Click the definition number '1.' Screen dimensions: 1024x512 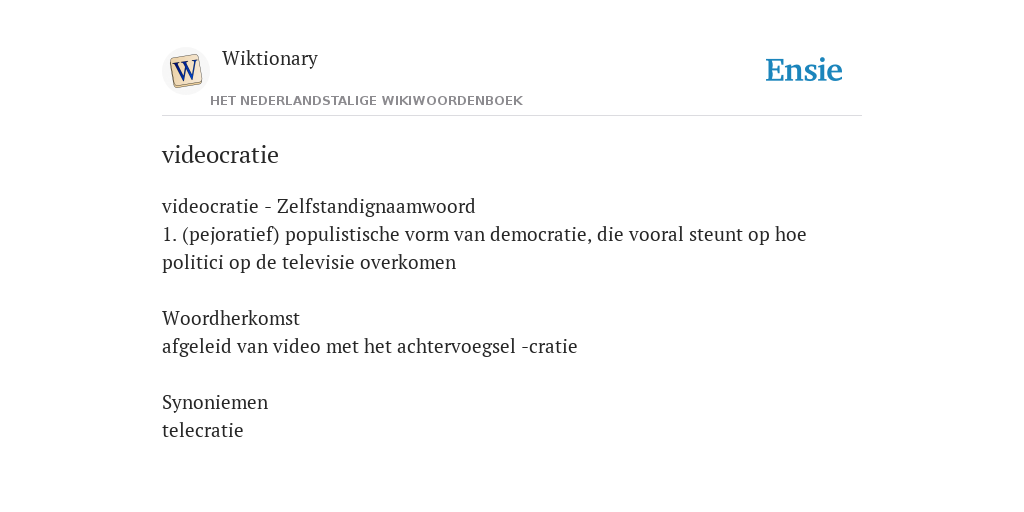169,234
